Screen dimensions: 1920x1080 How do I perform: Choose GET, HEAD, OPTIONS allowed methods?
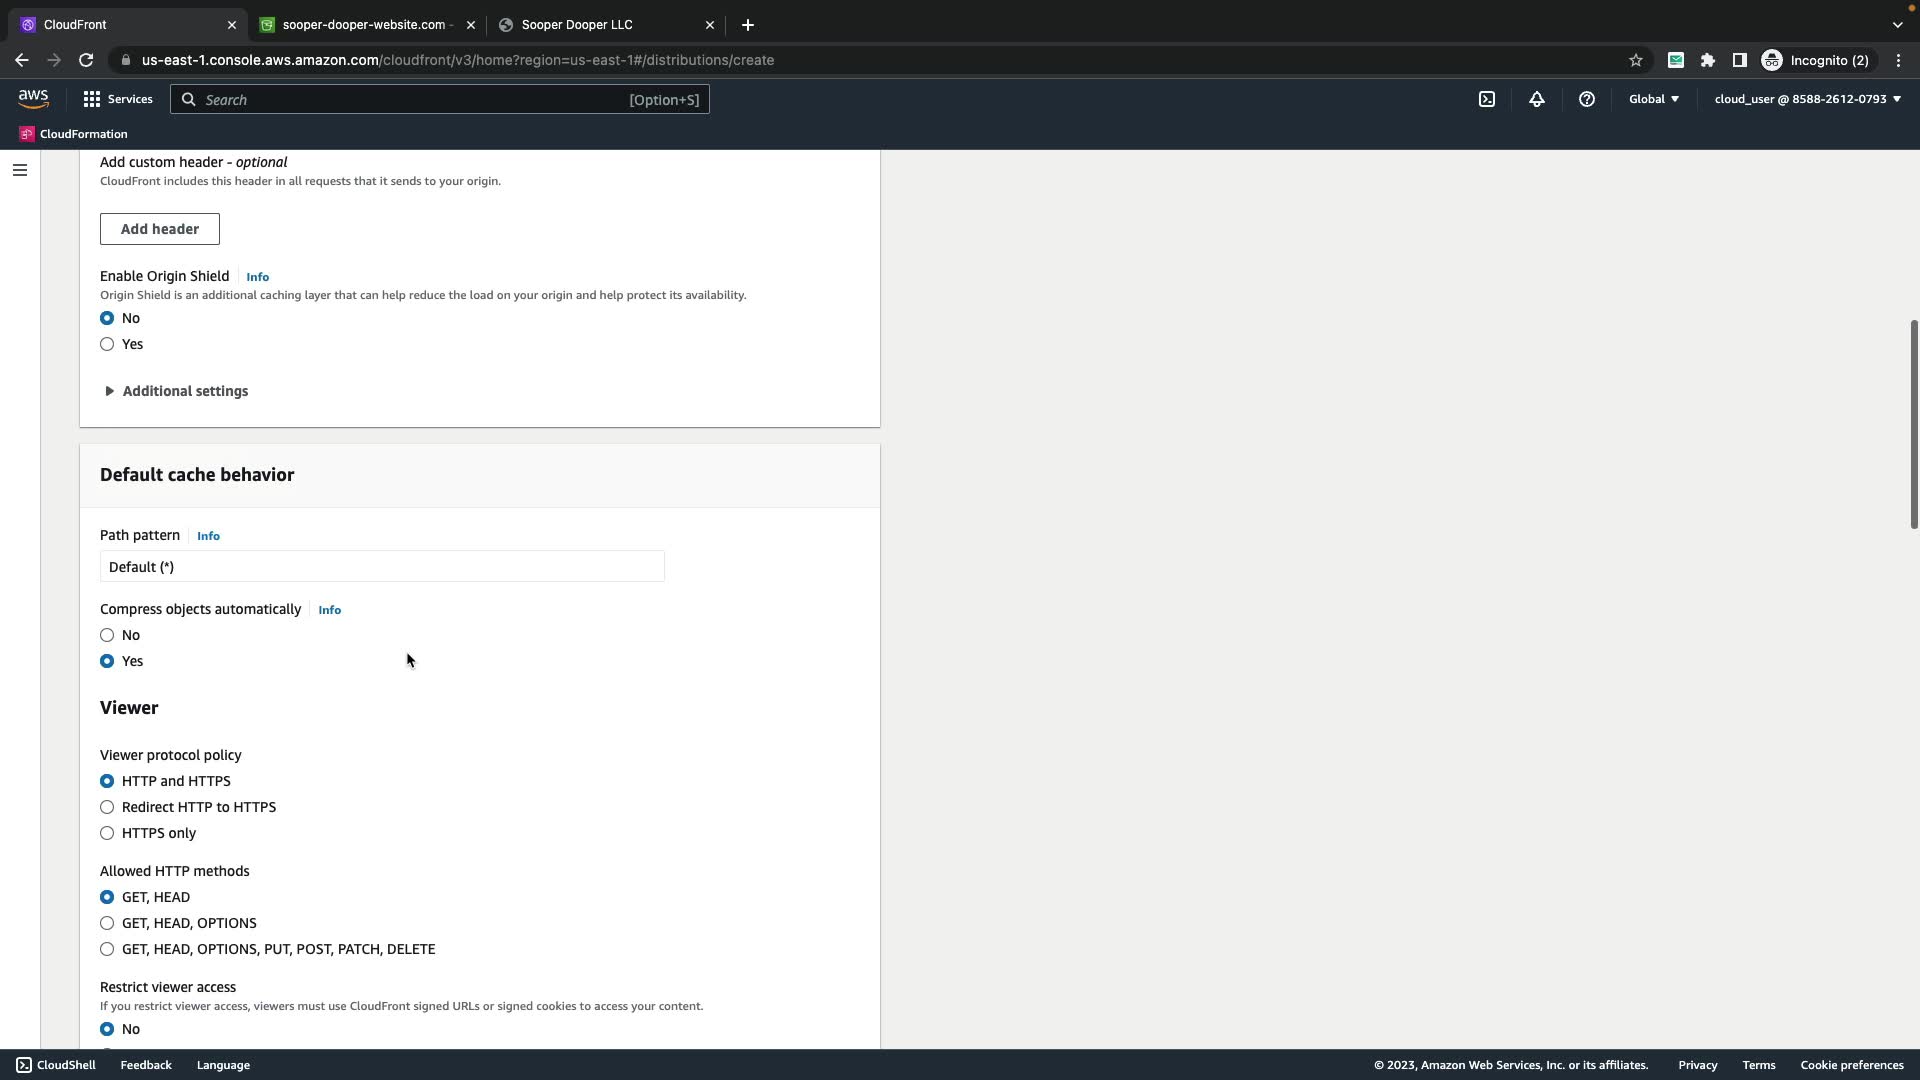(x=107, y=923)
